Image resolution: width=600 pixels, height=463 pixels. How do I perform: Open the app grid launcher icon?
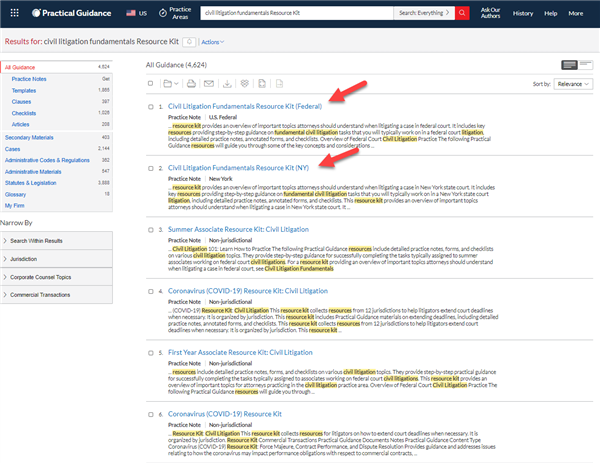click(15, 13)
